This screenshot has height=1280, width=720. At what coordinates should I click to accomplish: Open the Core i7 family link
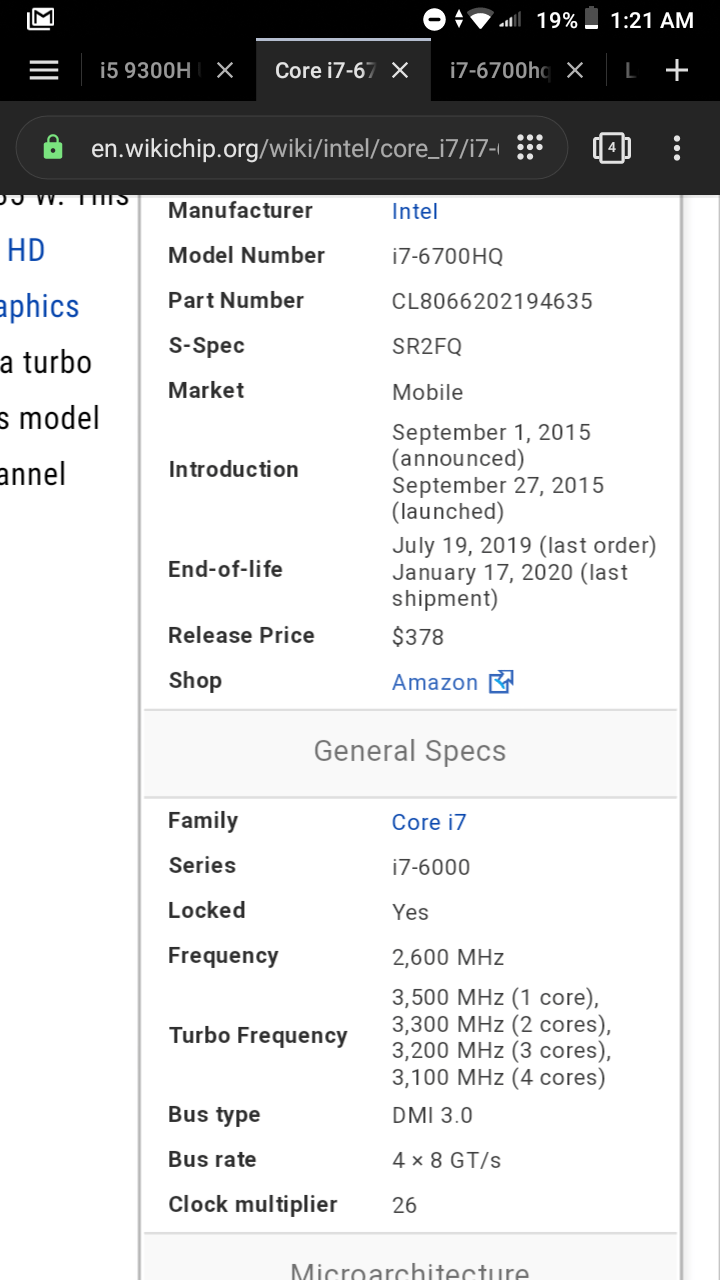coord(429,822)
